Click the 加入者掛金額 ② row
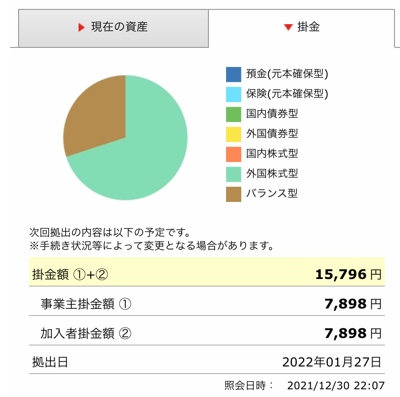This screenshot has width=400, height=397. 207,331
